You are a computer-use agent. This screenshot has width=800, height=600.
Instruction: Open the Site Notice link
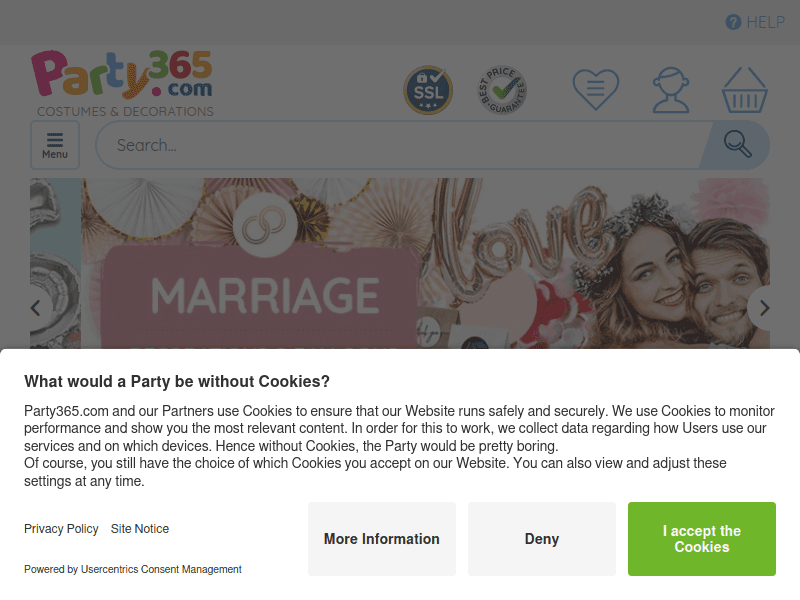click(x=139, y=529)
